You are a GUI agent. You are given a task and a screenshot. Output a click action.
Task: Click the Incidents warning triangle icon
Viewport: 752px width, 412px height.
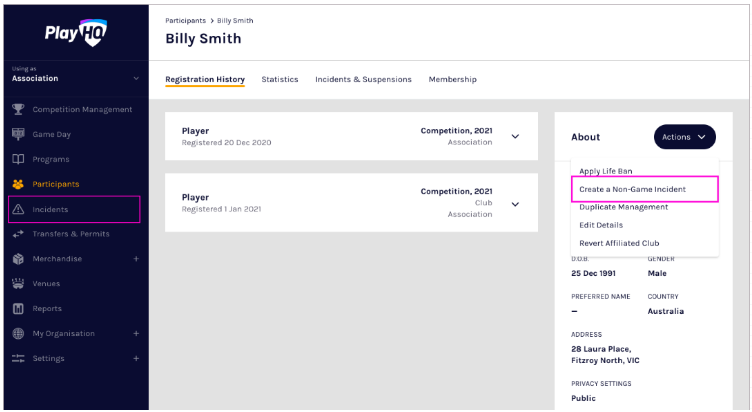click(18, 209)
